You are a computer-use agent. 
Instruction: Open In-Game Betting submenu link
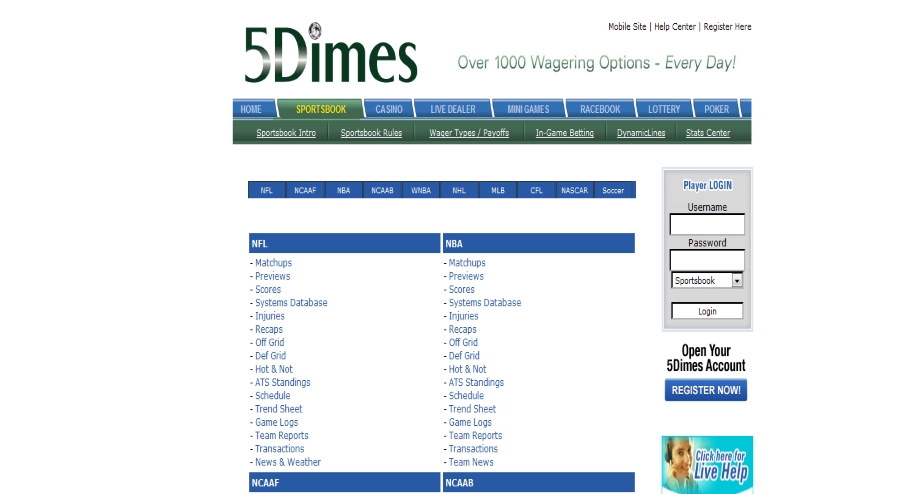tap(565, 133)
